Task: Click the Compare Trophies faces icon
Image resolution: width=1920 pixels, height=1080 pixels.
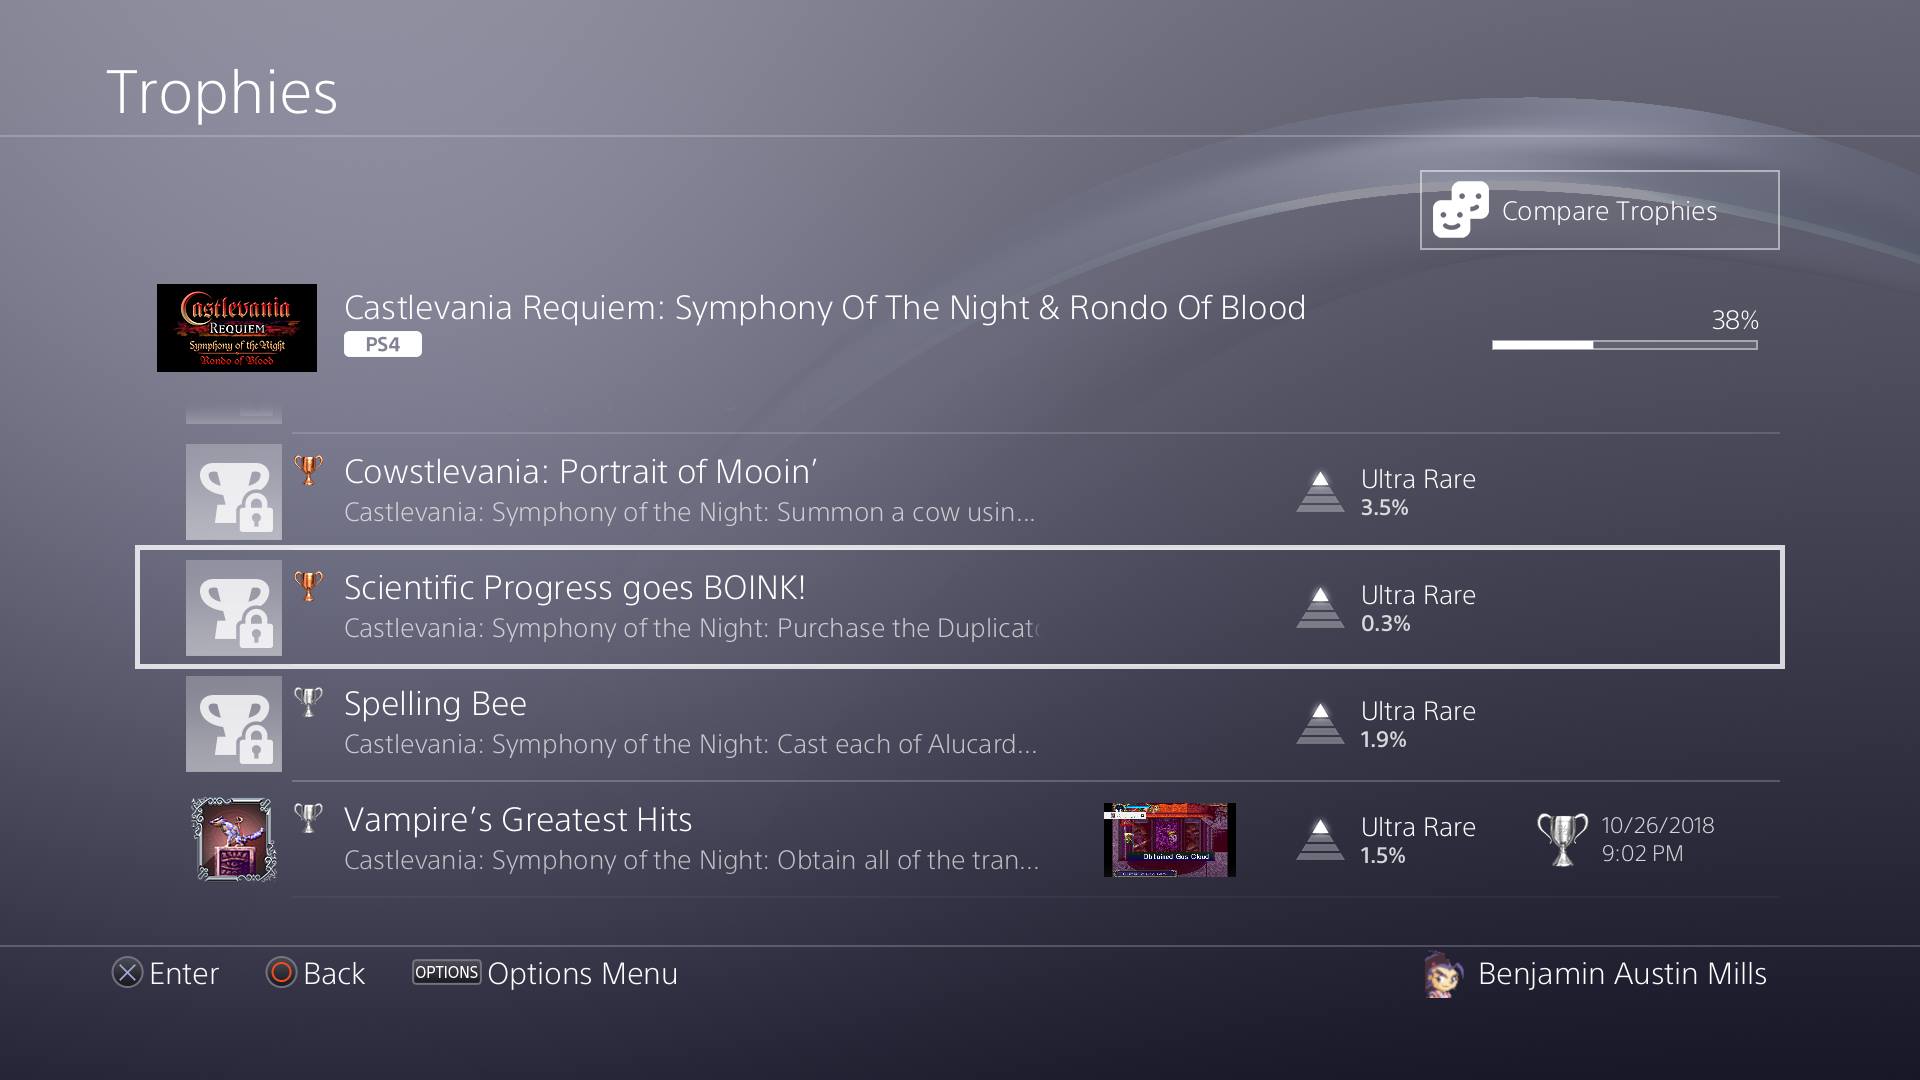Action: (x=1460, y=210)
